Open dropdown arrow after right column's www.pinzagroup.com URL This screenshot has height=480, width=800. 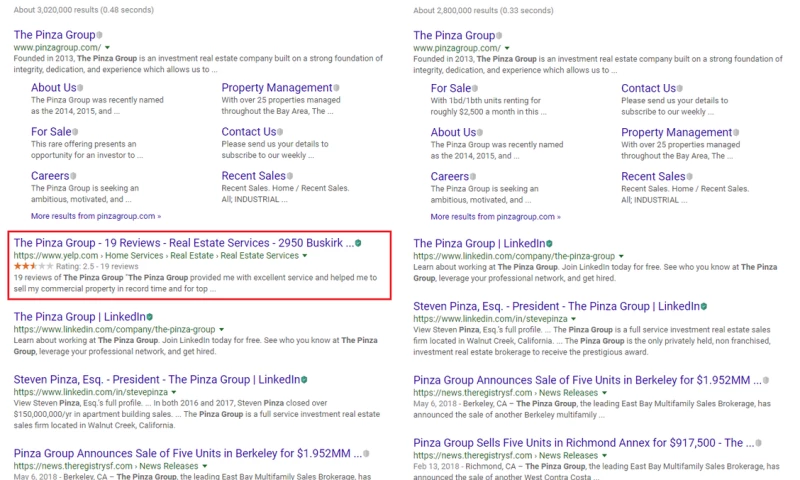click(507, 48)
